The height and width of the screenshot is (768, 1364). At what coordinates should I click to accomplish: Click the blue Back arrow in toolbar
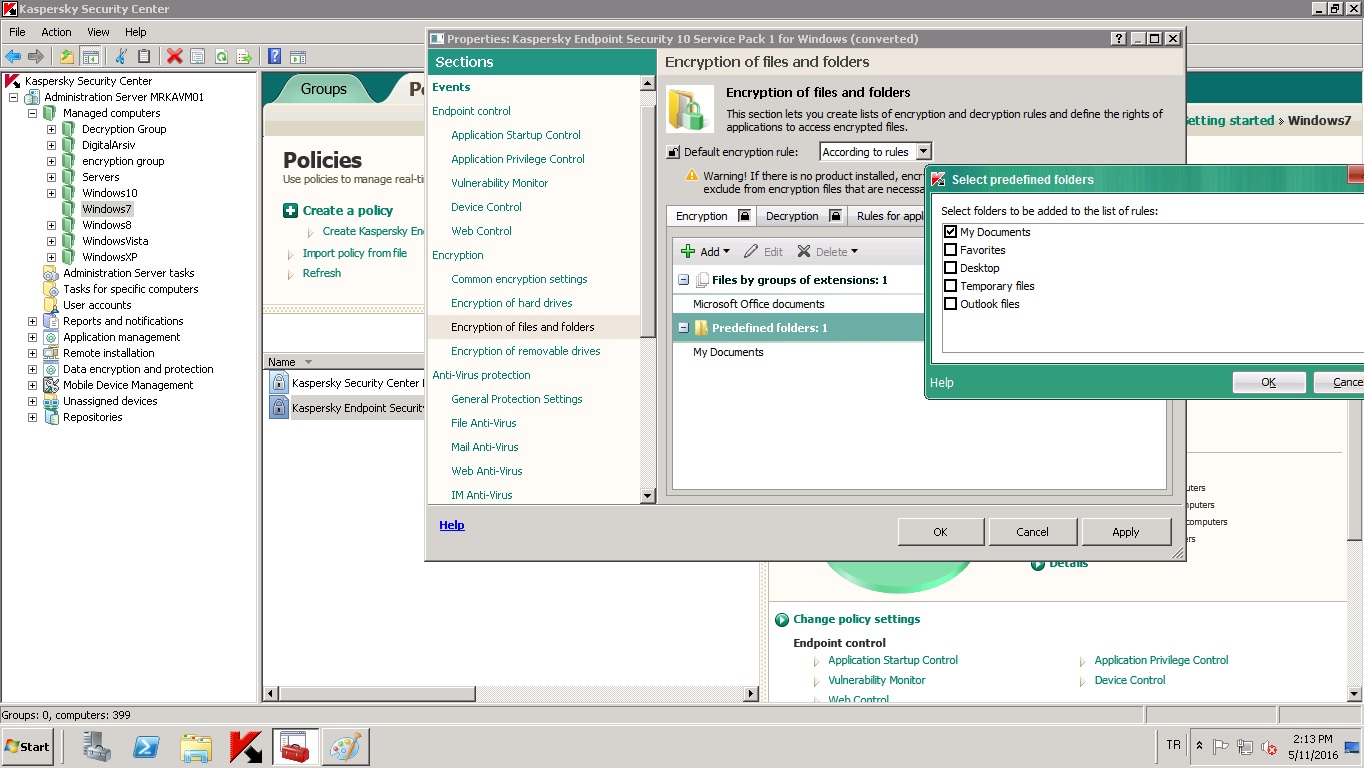13,56
